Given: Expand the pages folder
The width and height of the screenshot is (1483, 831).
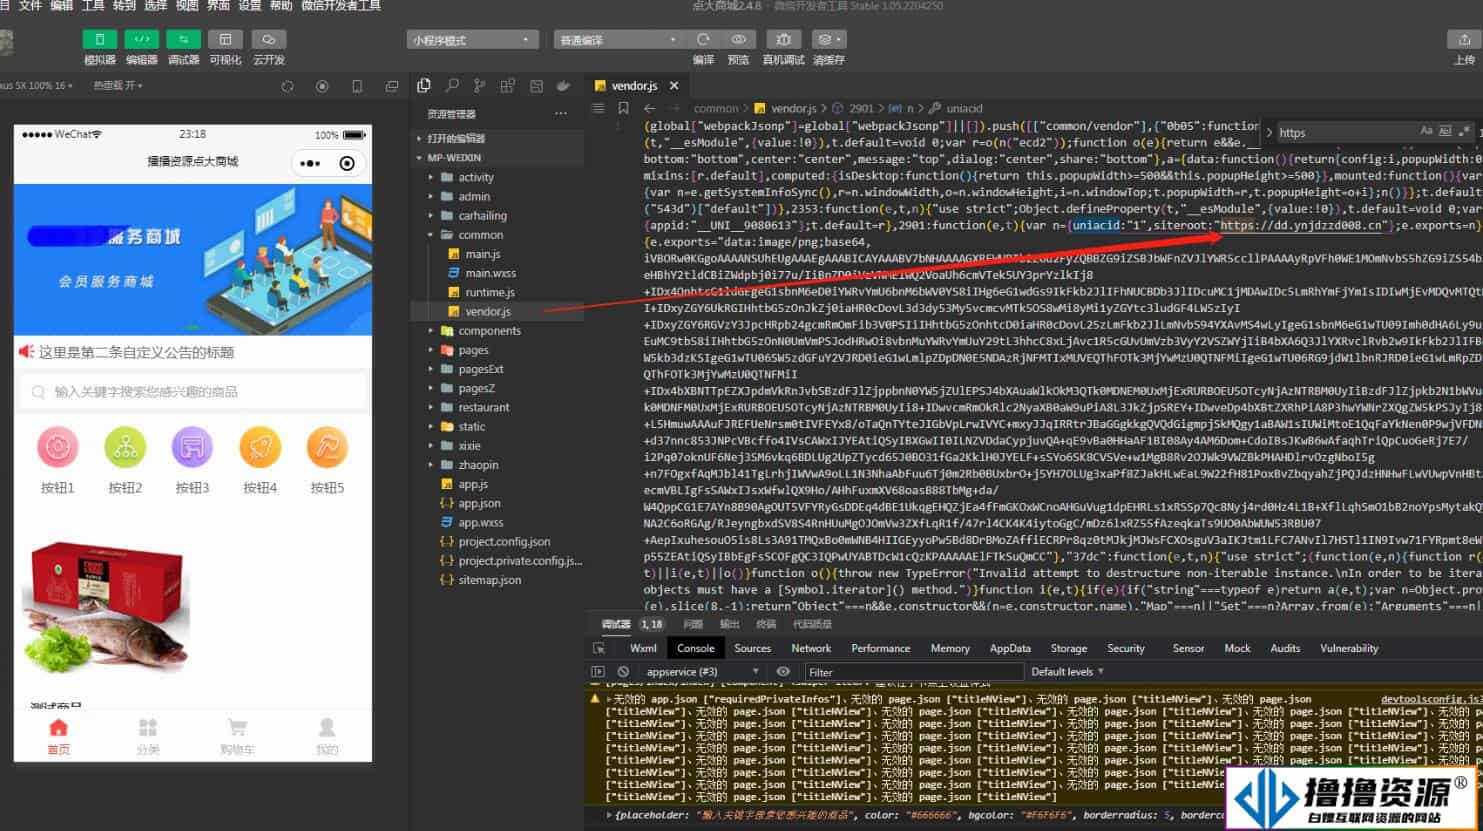Looking at the screenshot, I should [x=498, y=350].
